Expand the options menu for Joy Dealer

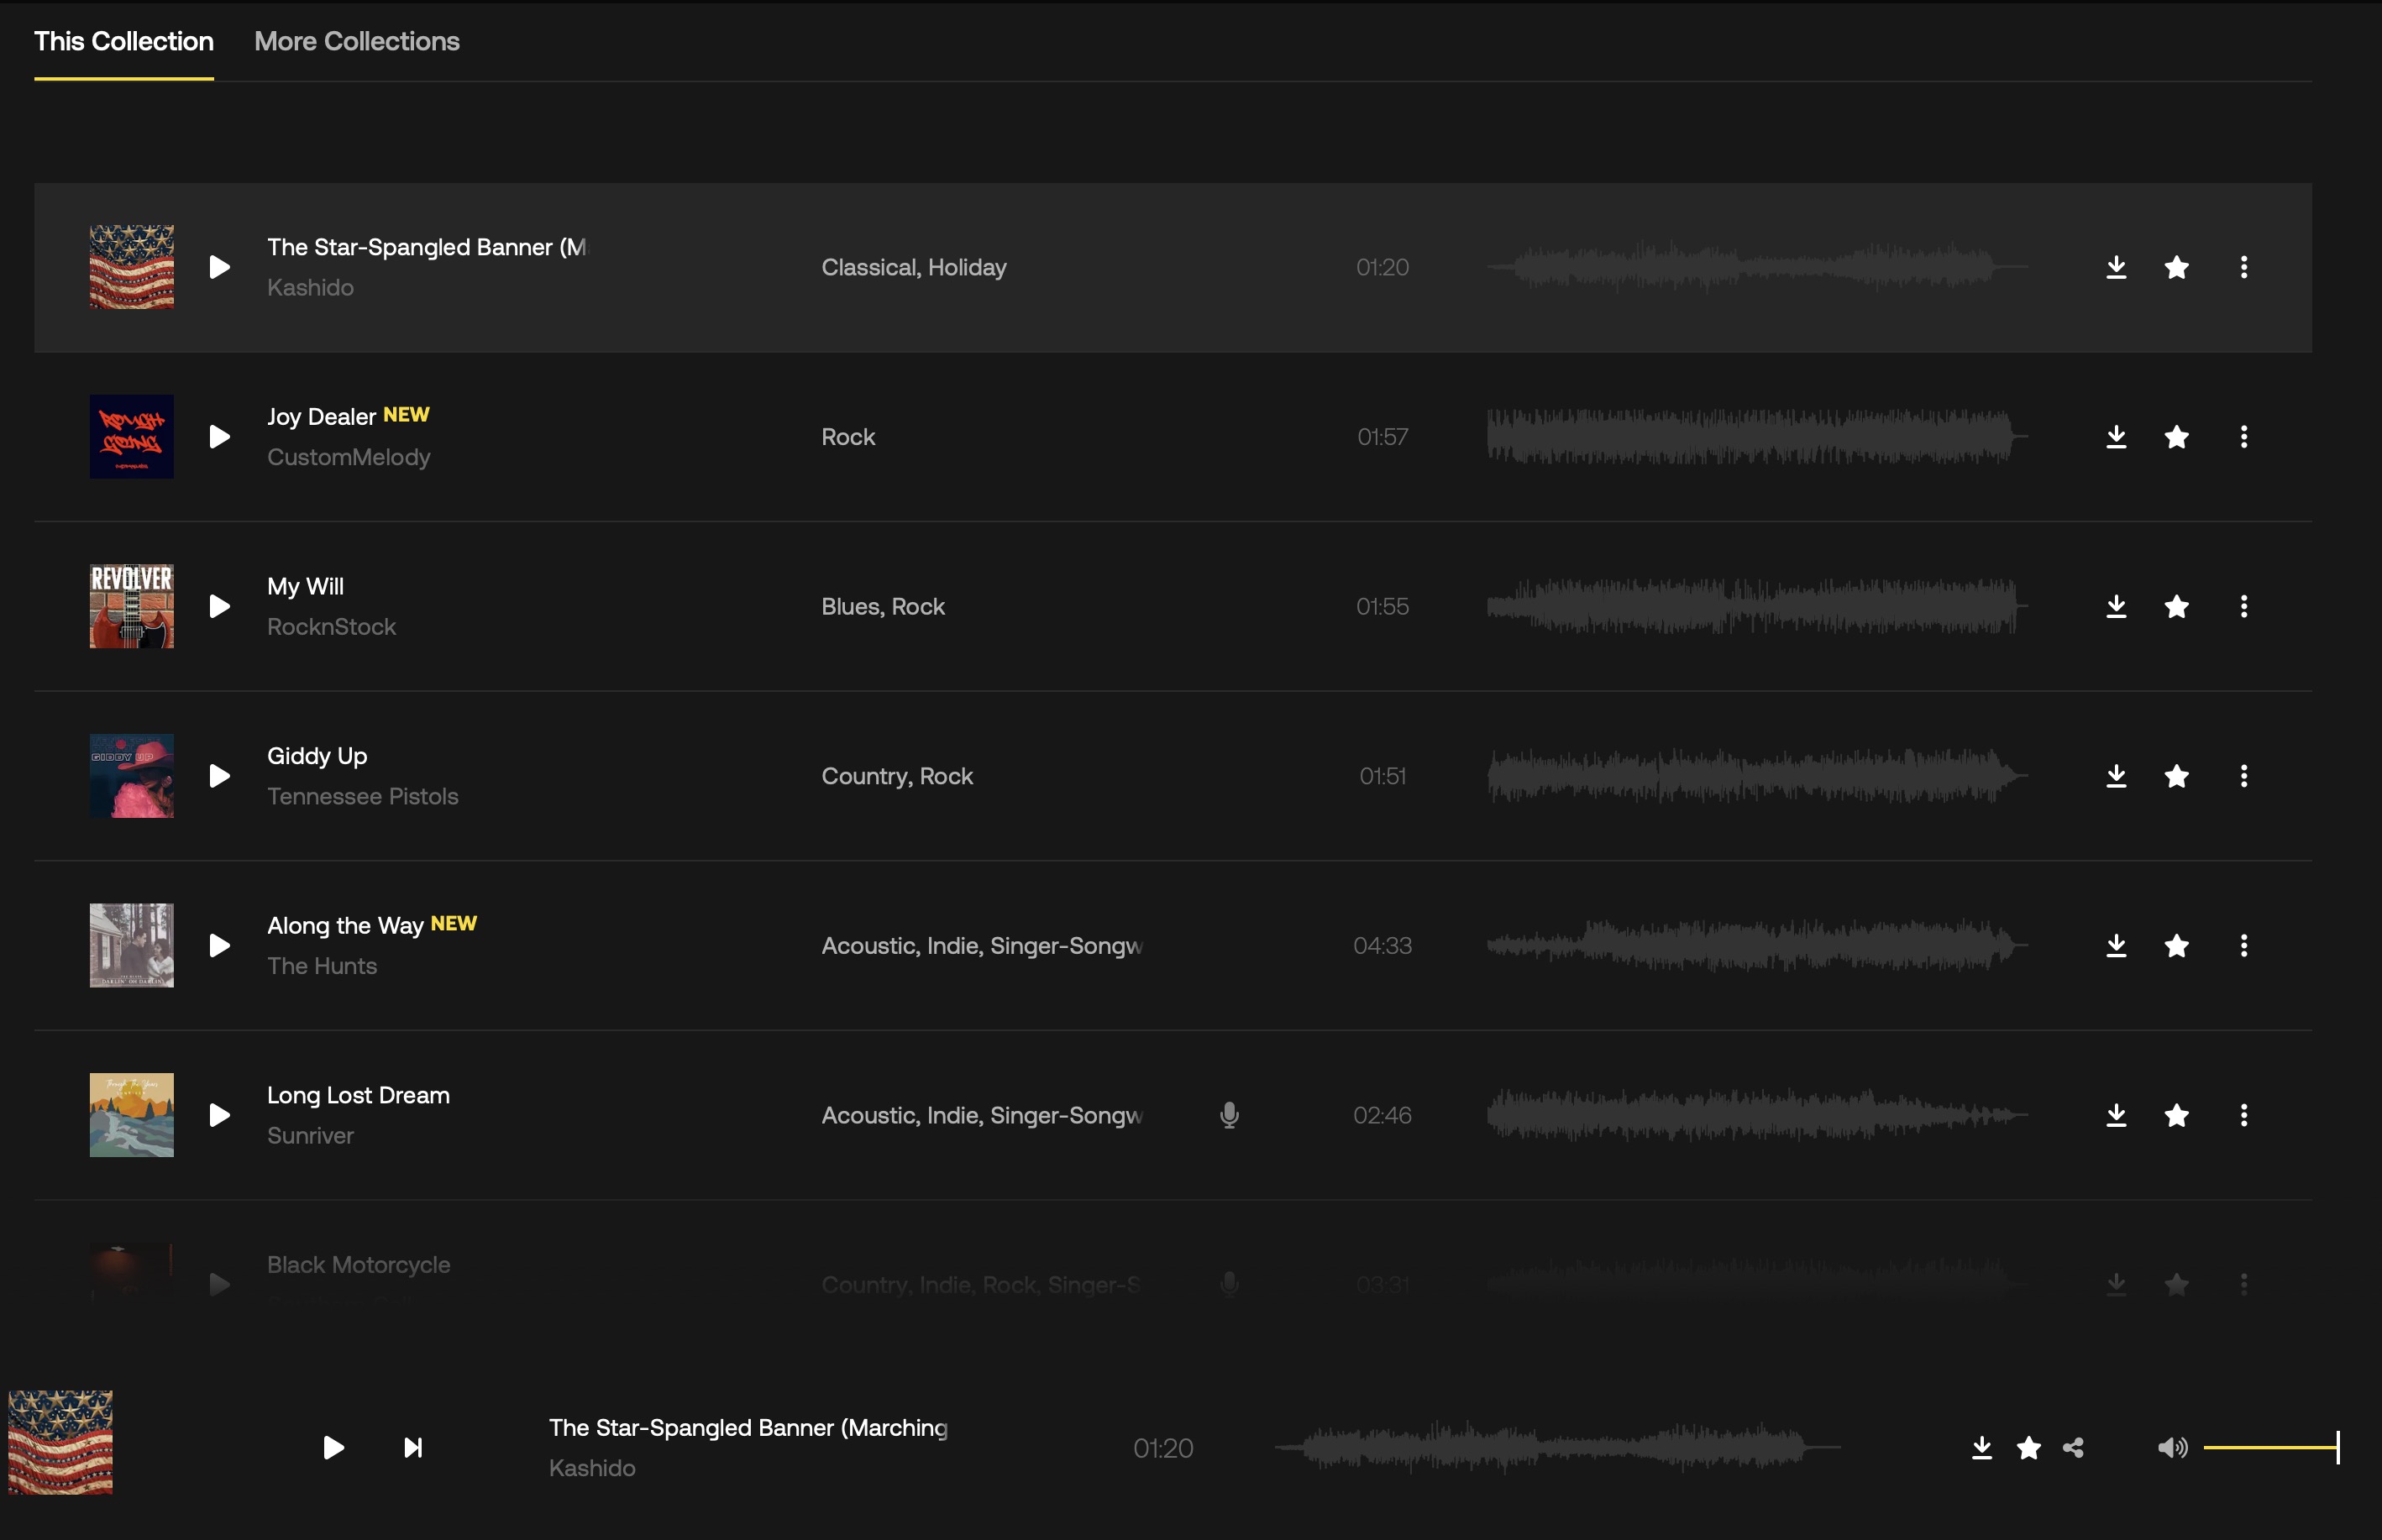(2244, 437)
